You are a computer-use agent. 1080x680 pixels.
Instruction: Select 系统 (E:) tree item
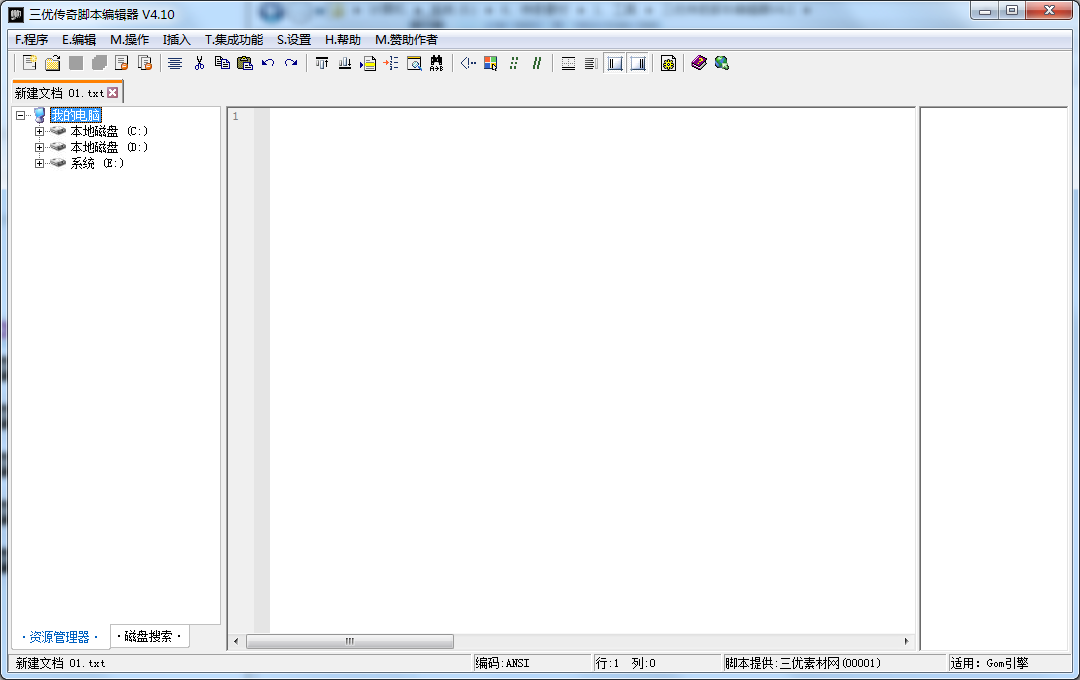tap(97, 163)
